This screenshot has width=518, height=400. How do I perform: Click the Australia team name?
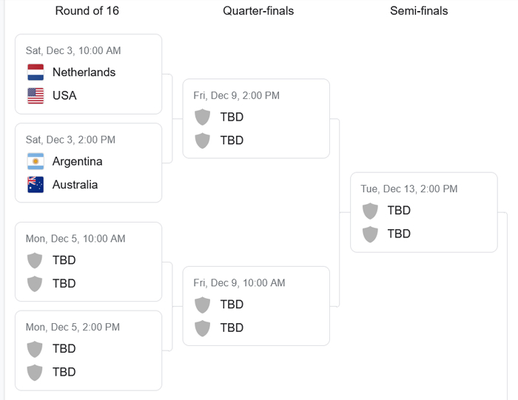pyautogui.click(x=75, y=185)
